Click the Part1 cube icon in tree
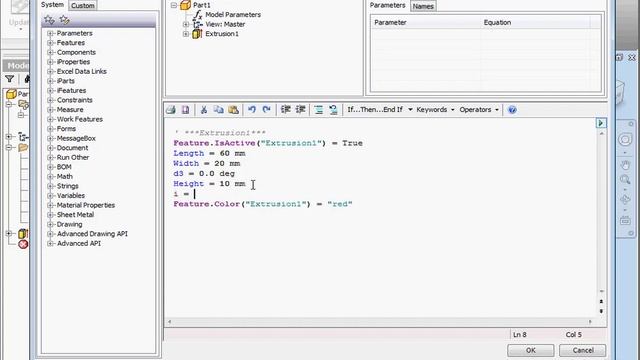 (x=186, y=5)
